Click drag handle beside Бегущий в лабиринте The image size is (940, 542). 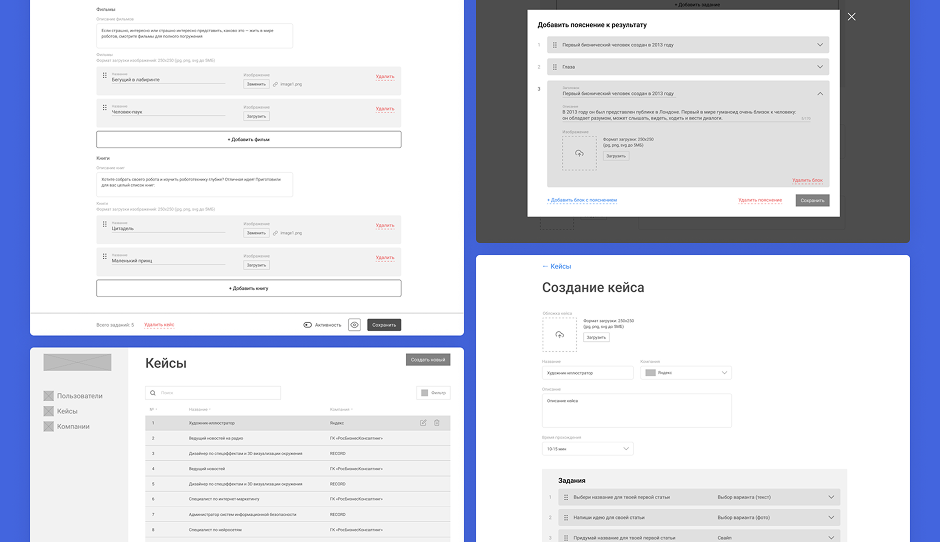click(104, 78)
